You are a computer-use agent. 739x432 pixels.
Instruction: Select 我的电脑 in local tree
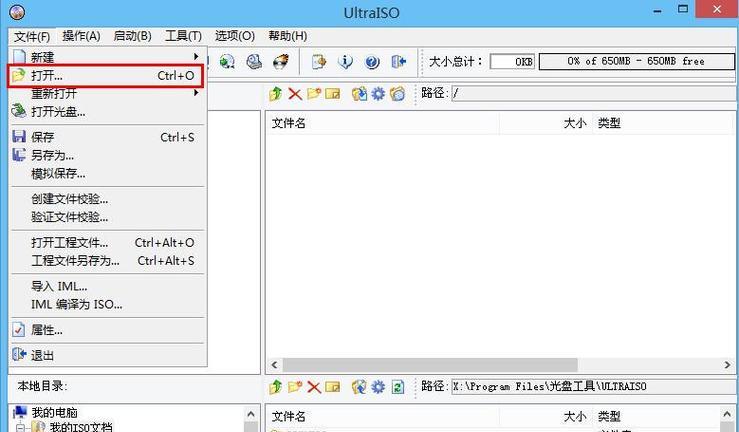pyautogui.click(x=55, y=413)
